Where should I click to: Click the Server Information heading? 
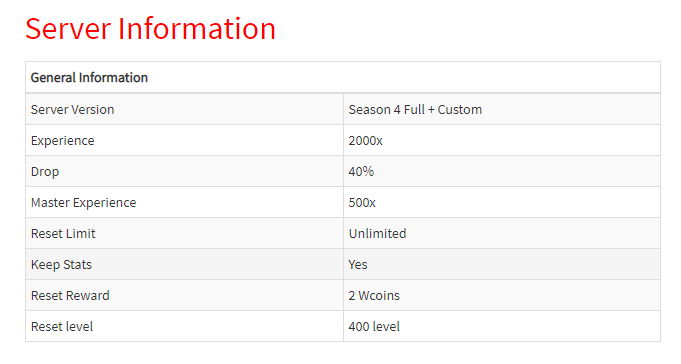(150, 29)
